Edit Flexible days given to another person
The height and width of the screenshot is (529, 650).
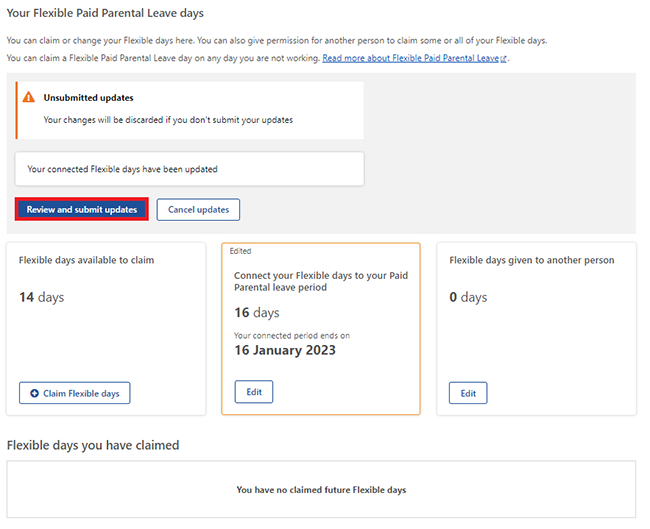tap(468, 393)
